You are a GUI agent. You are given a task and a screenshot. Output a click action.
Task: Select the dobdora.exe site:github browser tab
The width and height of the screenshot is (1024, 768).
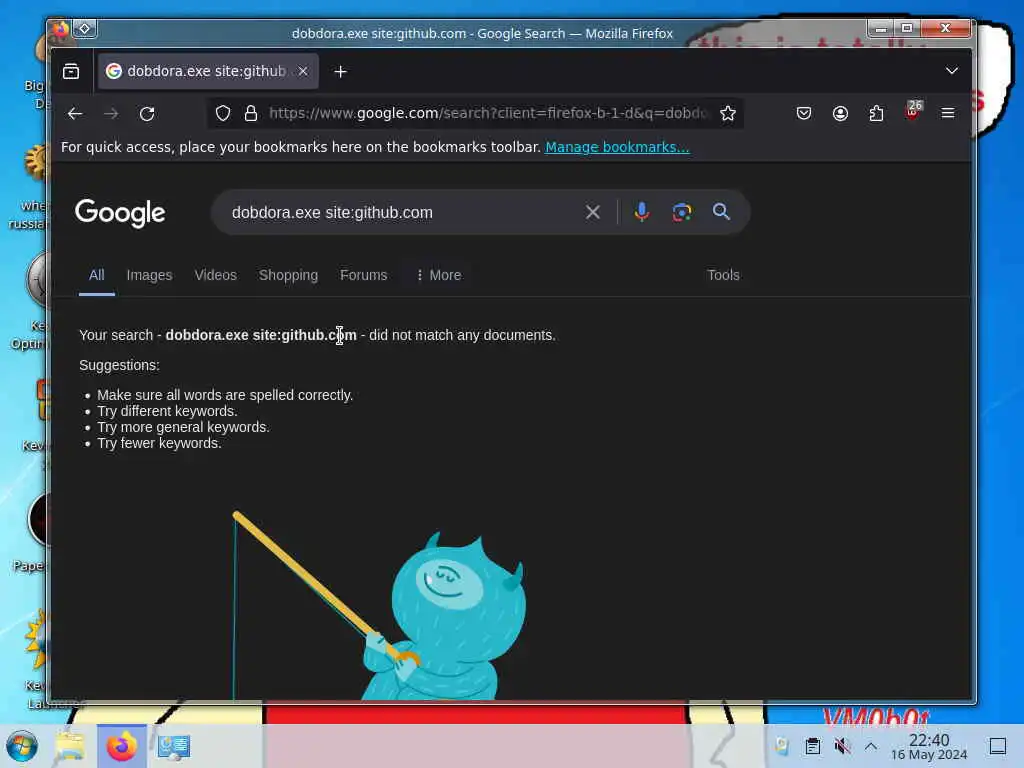(x=208, y=71)
